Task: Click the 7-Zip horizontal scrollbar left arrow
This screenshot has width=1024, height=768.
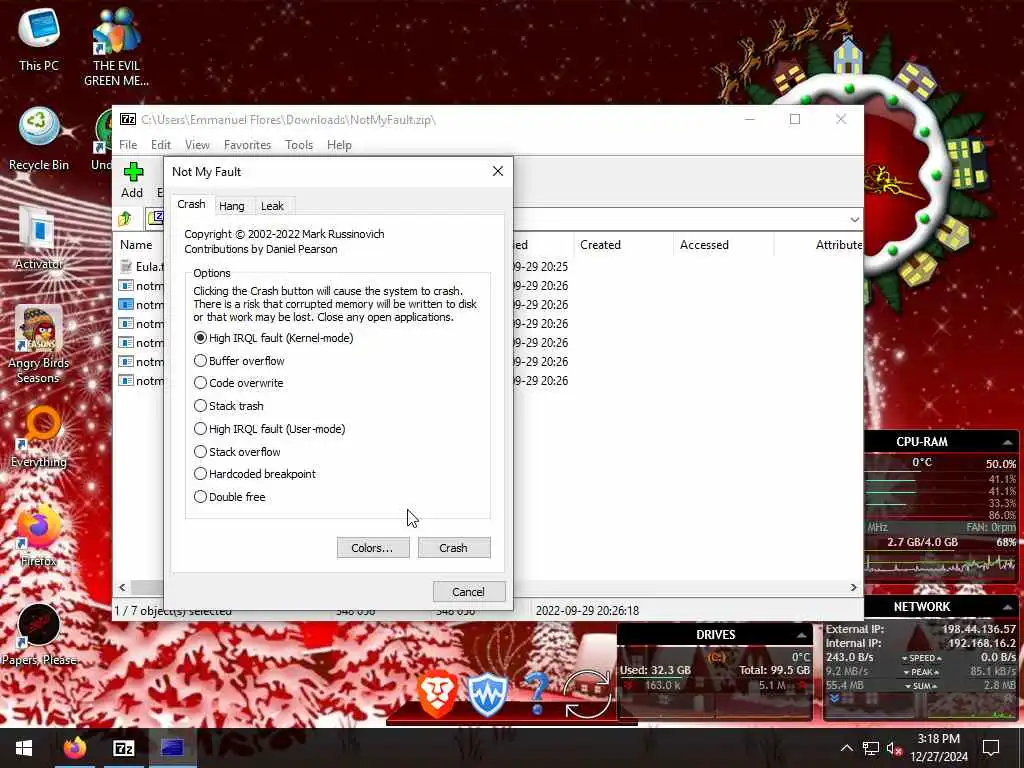Action: pyautogui.click(x=122, y=587)
